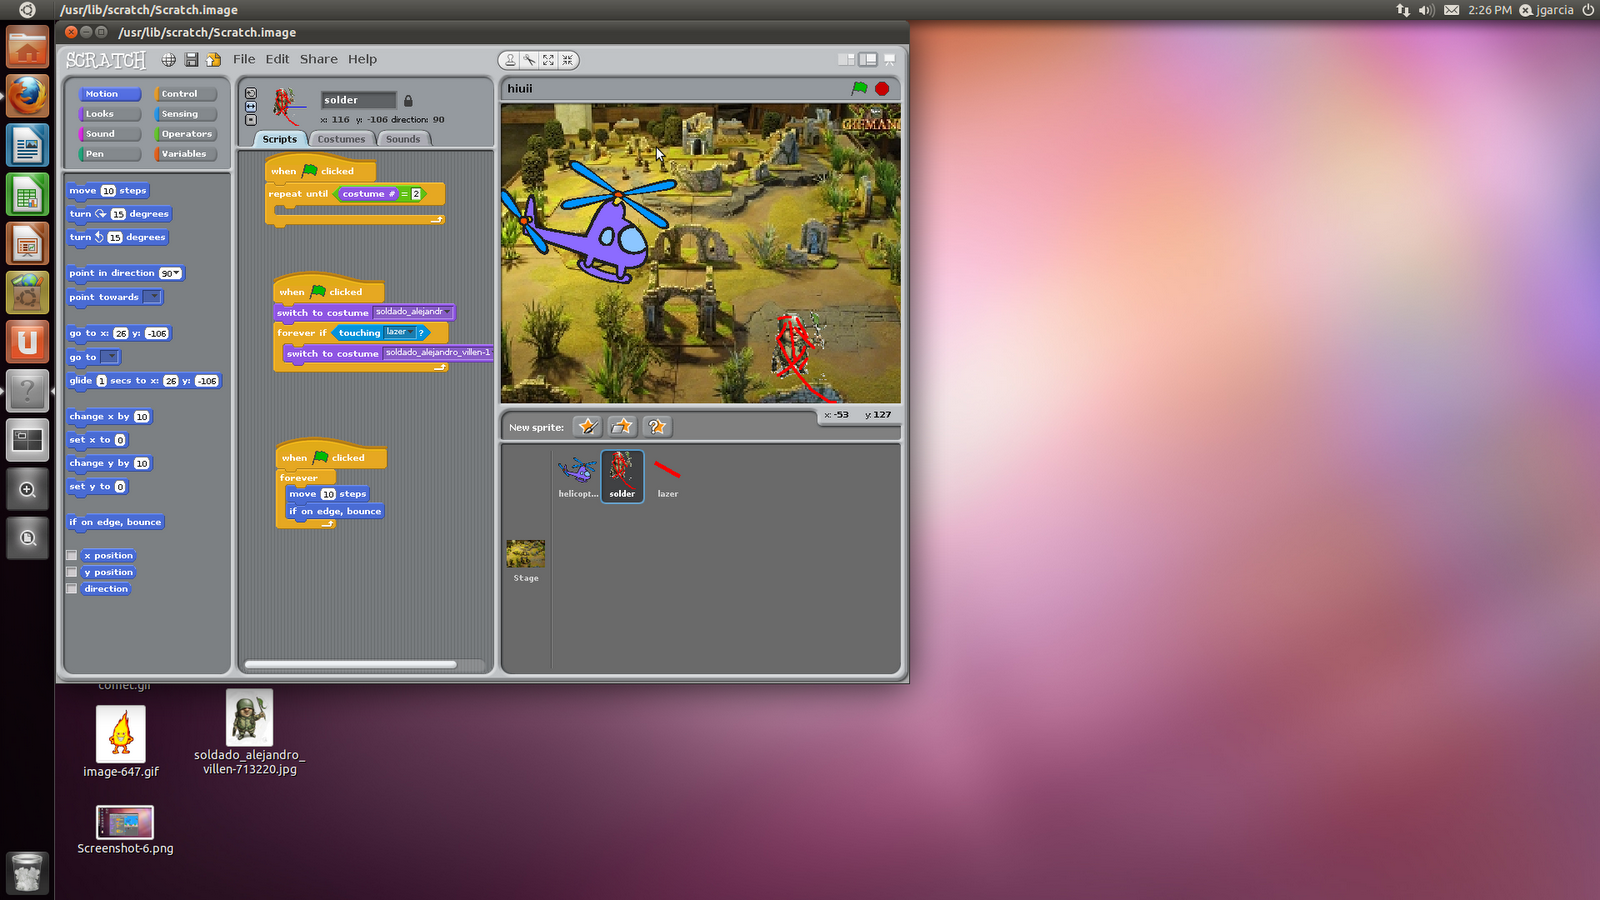
Task: Select solder sprite thumbnail
Action: (x=622, y=476)
